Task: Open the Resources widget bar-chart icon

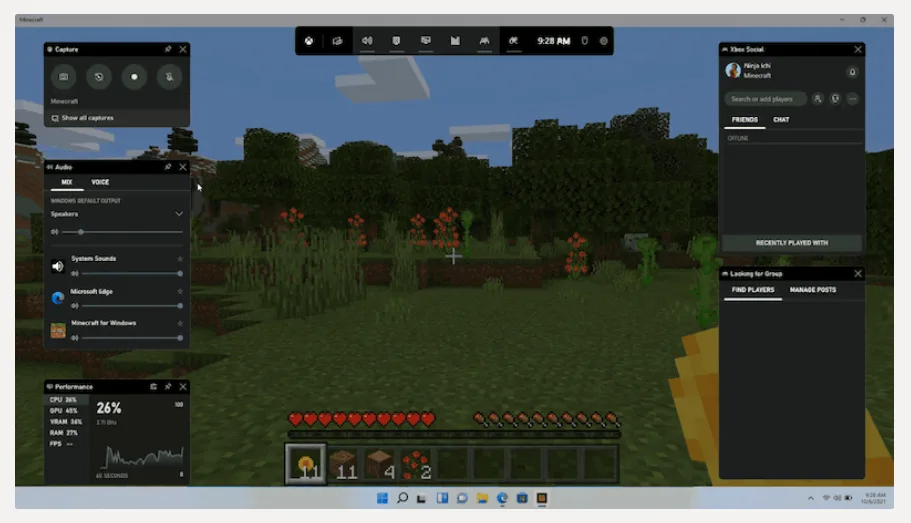Action: [x=455, y=41]
